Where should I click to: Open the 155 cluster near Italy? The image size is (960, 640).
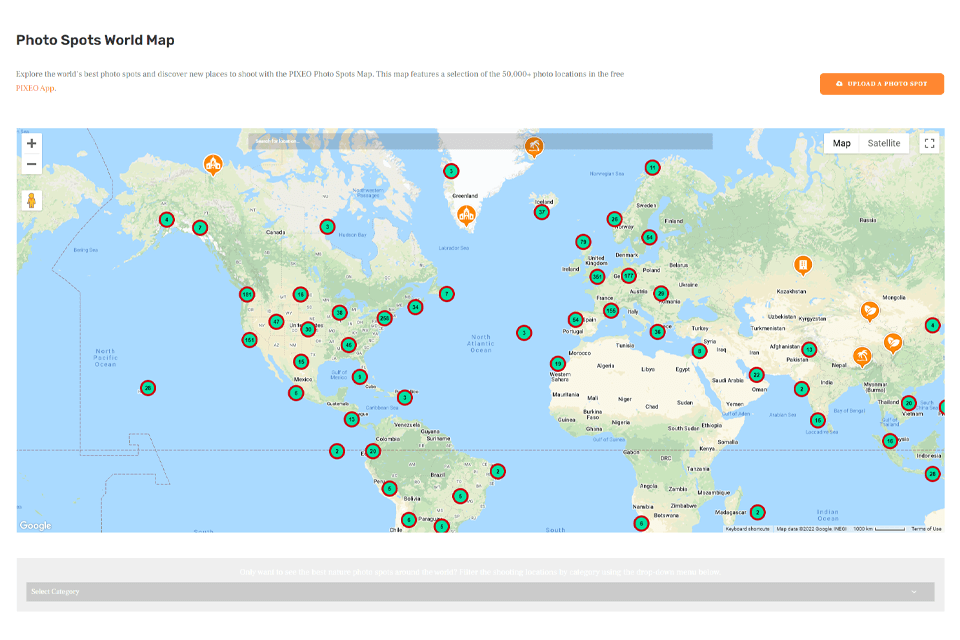coord(610,311)
